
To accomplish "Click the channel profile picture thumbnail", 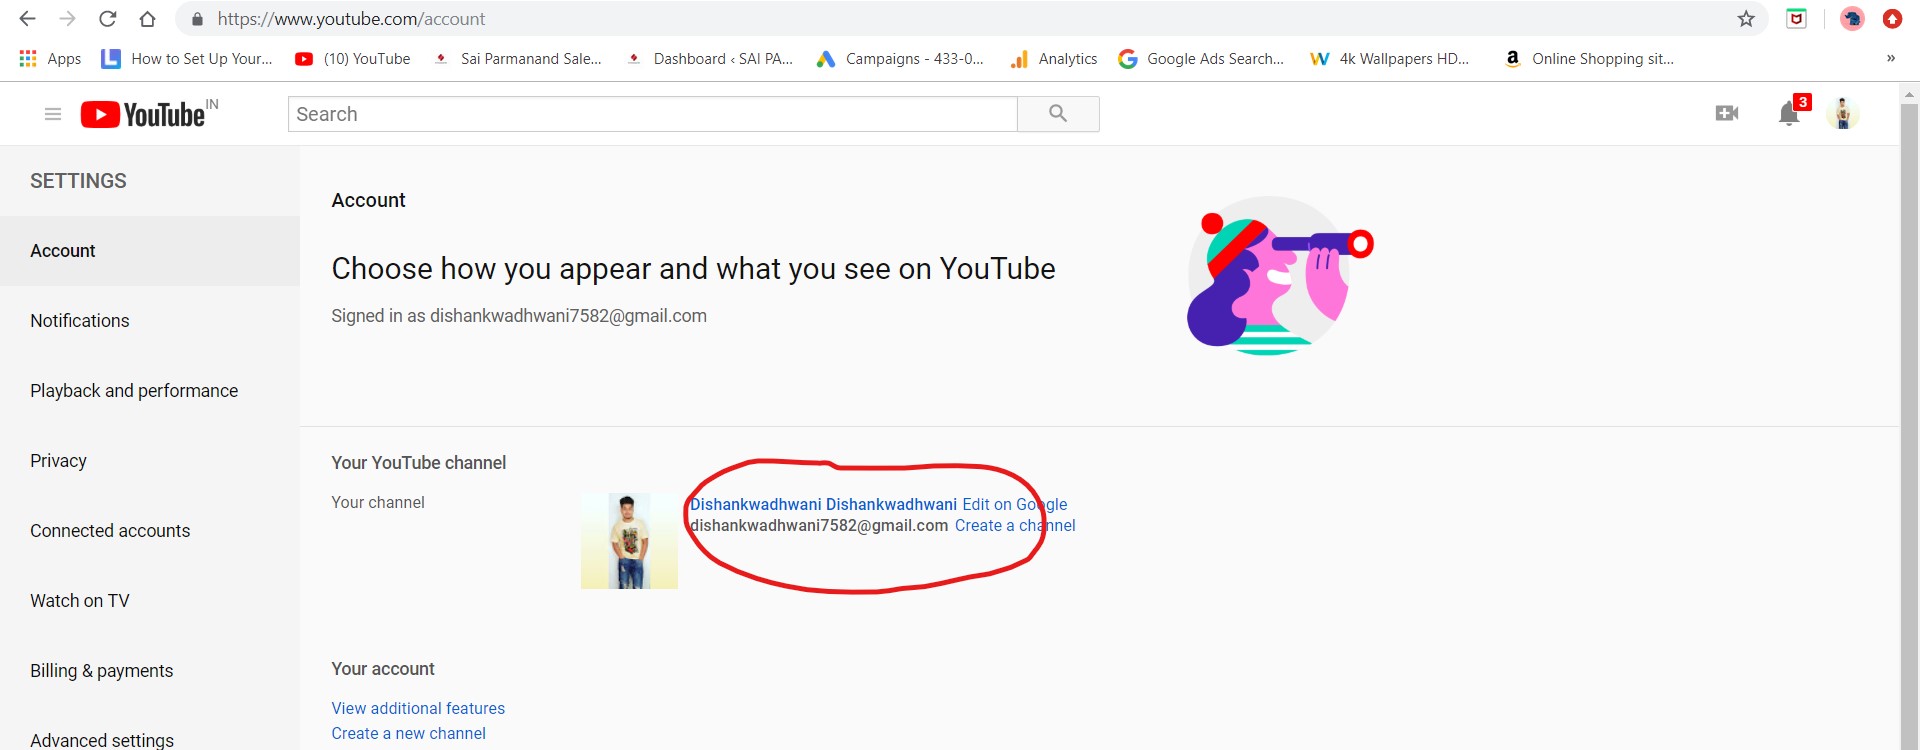I will (x=629, y=541).
